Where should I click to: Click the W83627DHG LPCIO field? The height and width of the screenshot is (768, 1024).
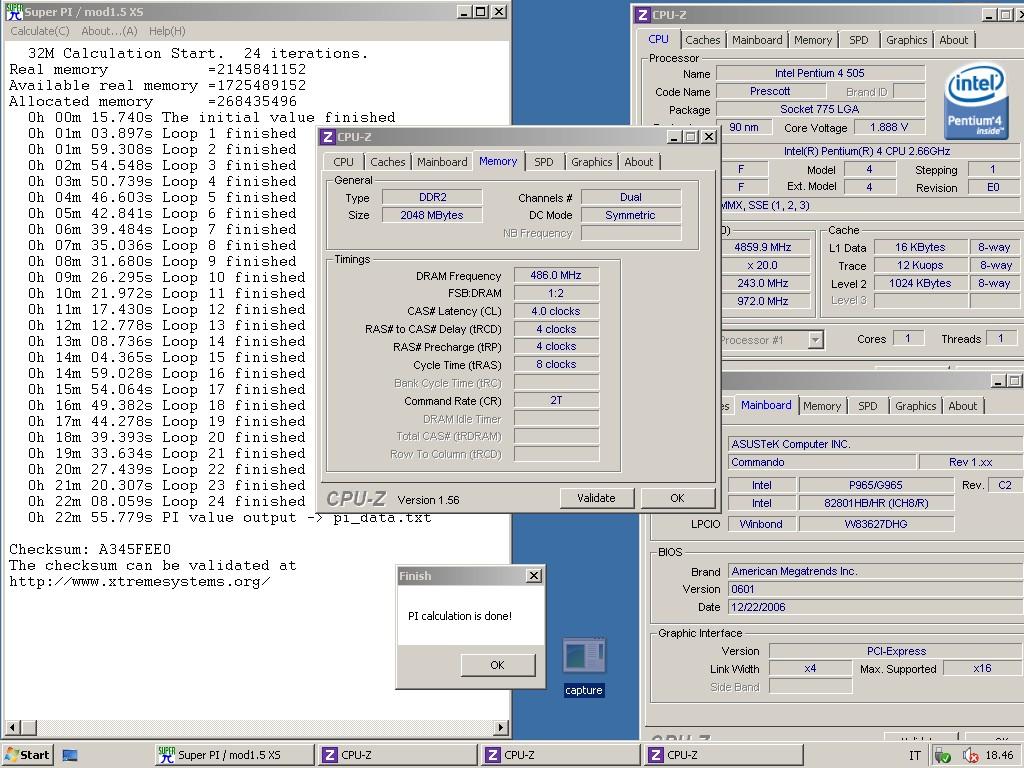[876, 524]
